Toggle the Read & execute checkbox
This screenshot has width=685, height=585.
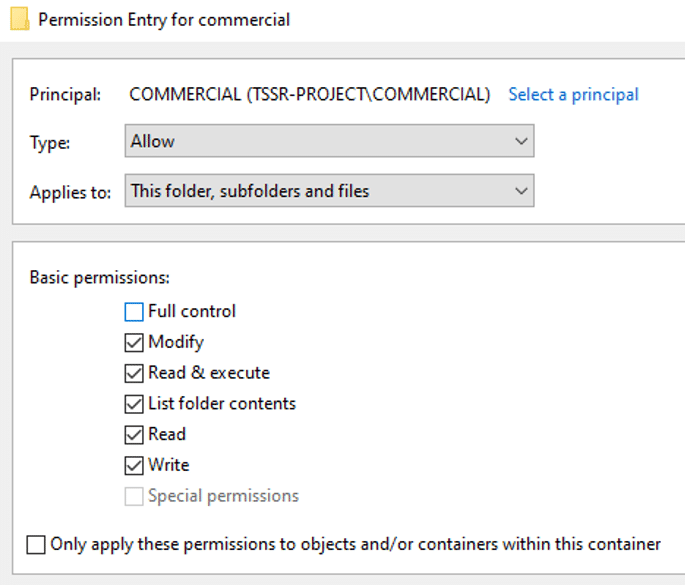[134, 374]
